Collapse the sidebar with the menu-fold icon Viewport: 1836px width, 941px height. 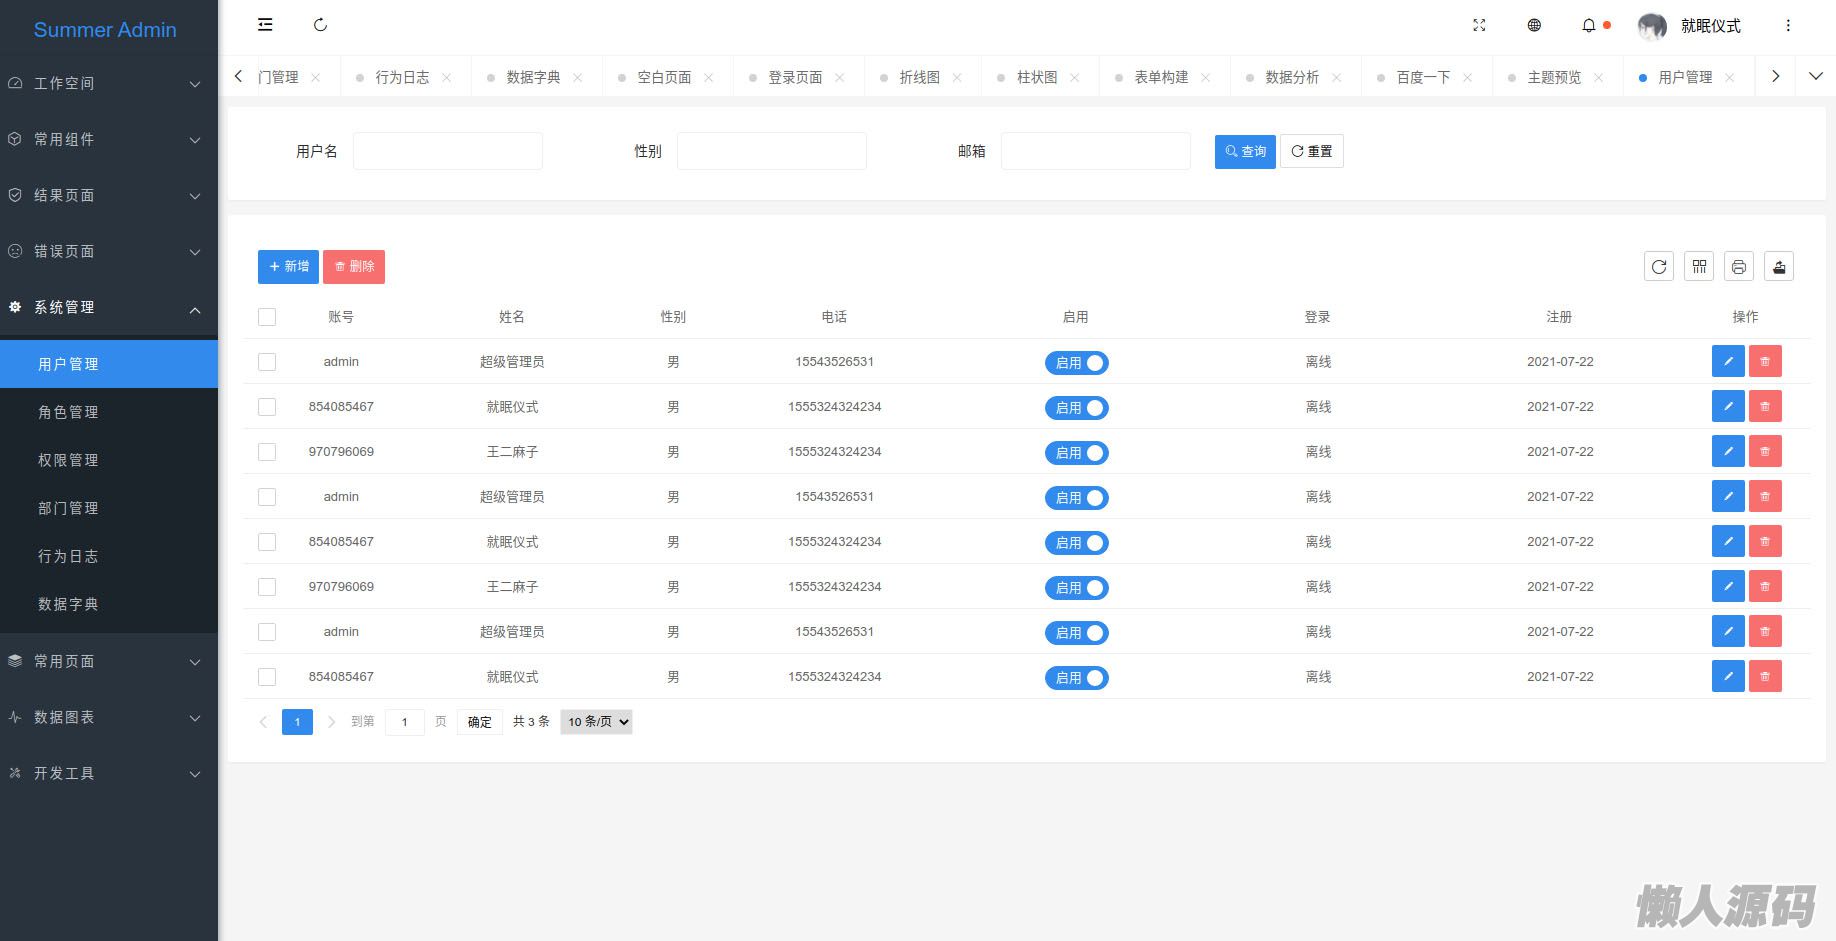point(265,25)
